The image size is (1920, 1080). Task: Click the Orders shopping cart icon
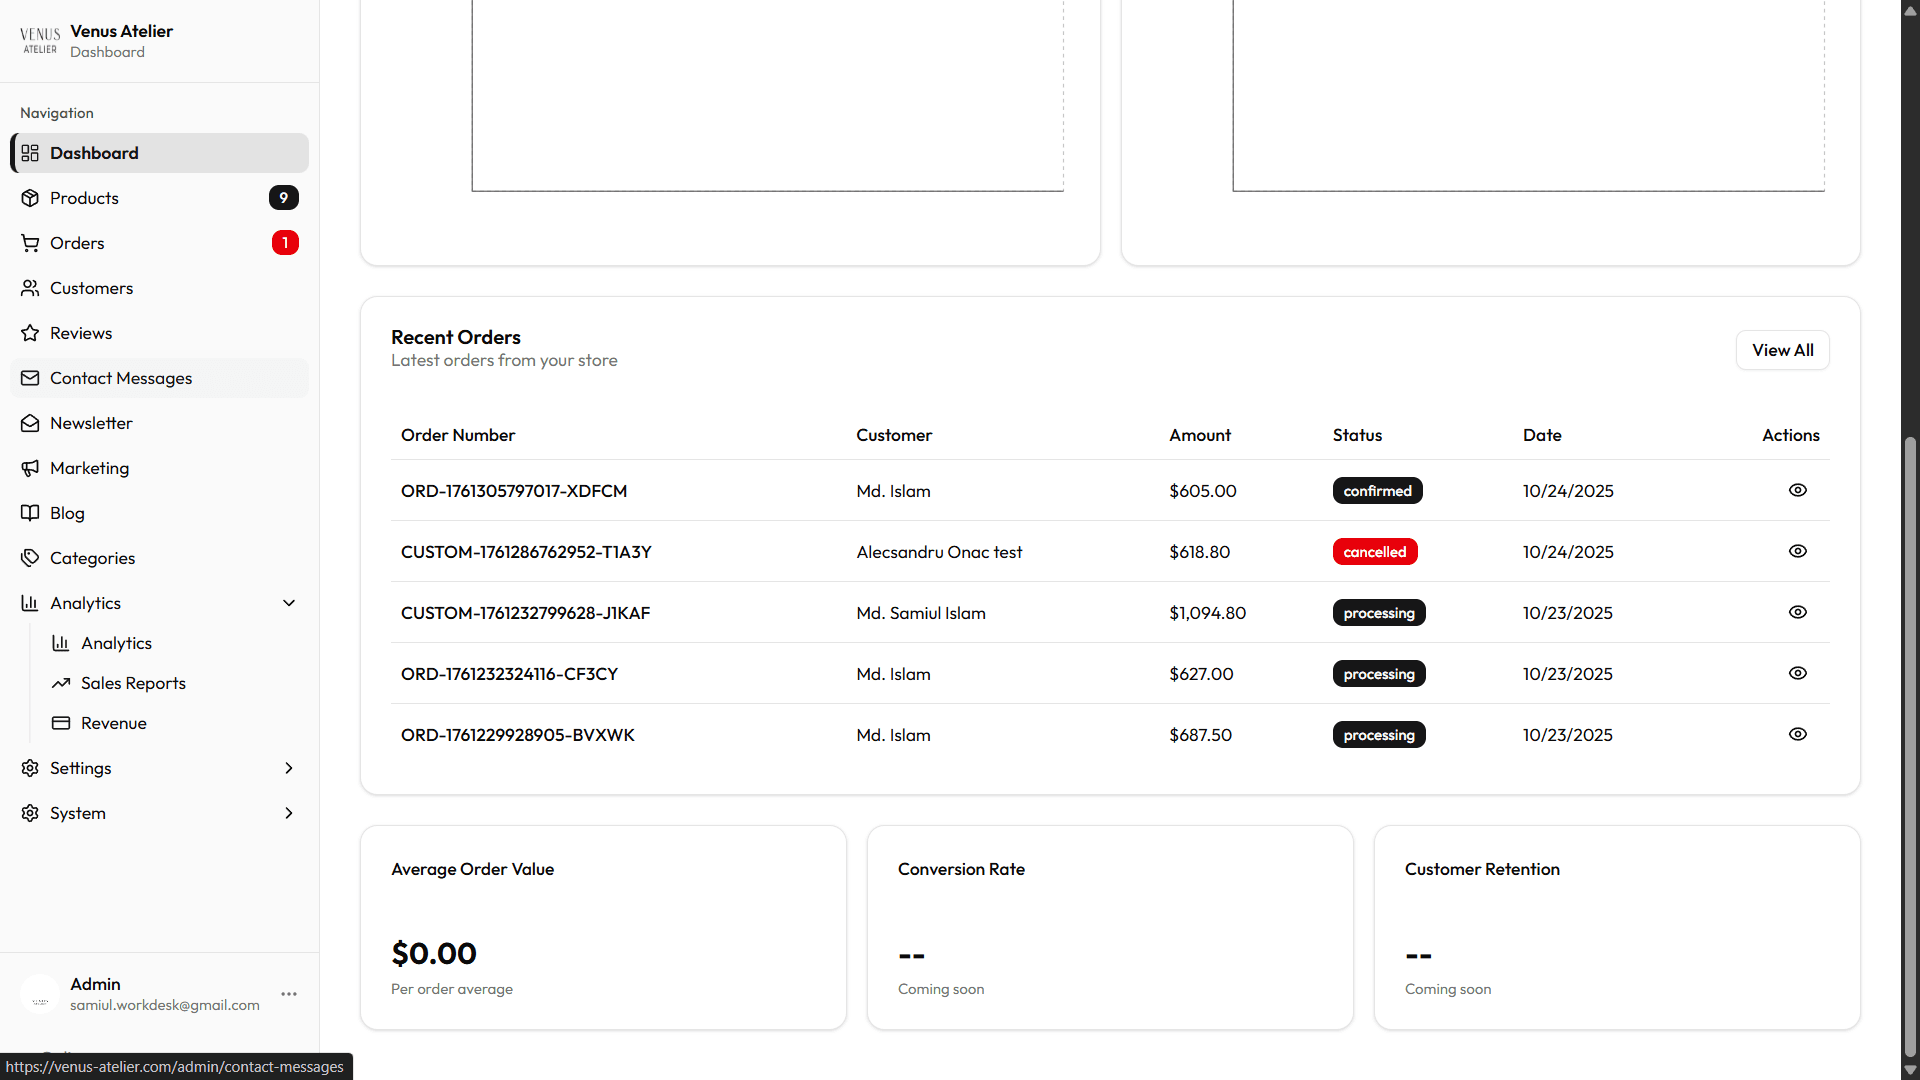(x=30, y=243)
